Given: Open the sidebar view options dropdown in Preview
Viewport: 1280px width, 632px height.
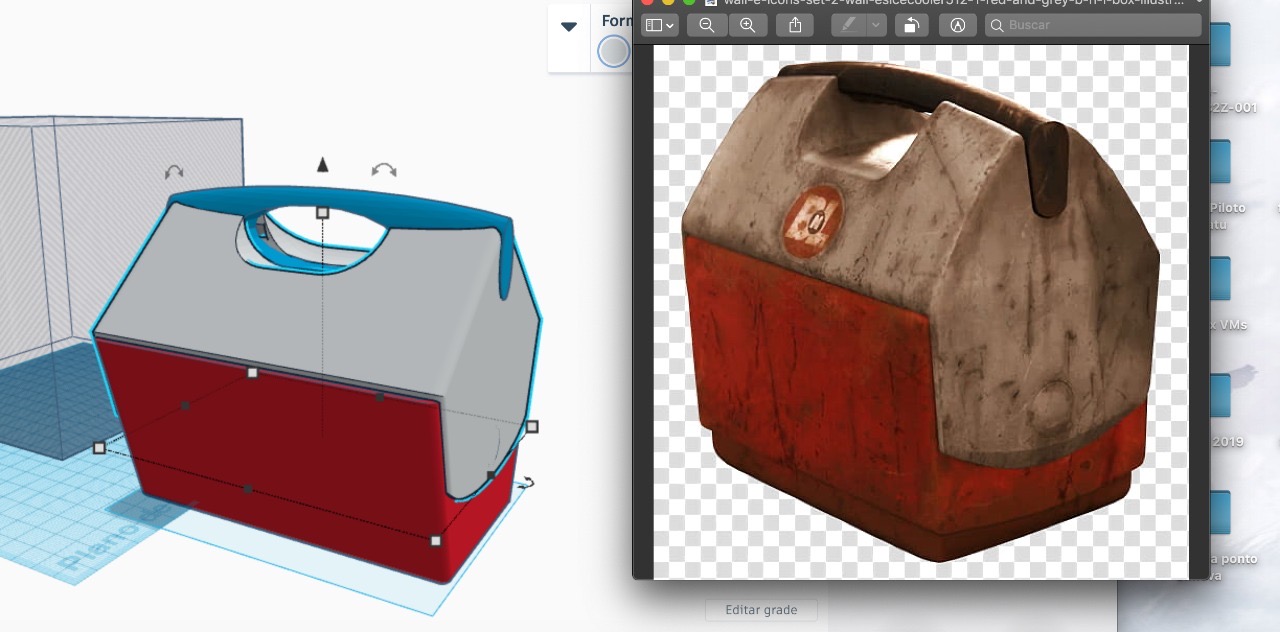Looking at the screenshot, I should point(660,25).
